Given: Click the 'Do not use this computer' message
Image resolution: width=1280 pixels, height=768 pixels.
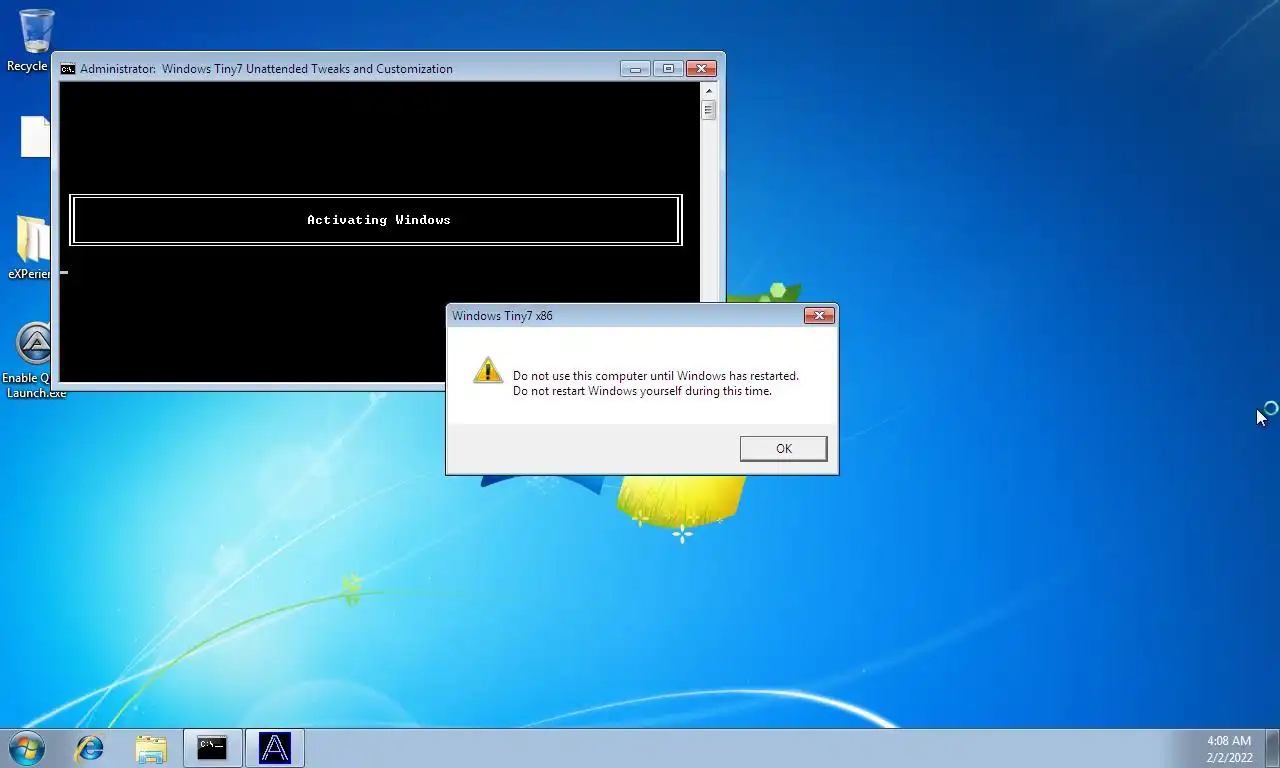Looking at the screenshot, I should click(x=656, y=376).
